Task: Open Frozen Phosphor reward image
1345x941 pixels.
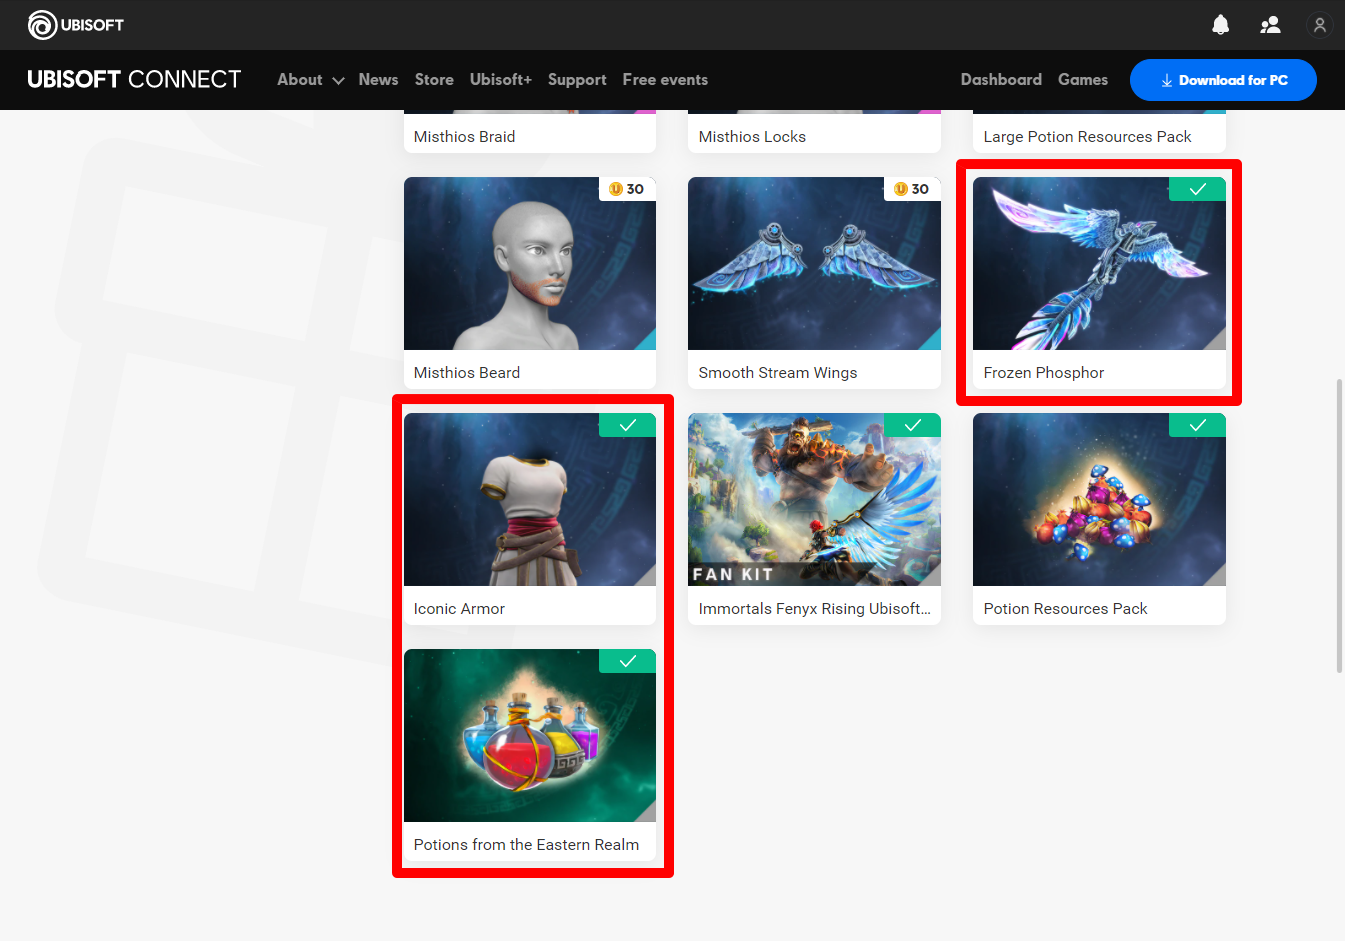Action: click(1099, 263)
